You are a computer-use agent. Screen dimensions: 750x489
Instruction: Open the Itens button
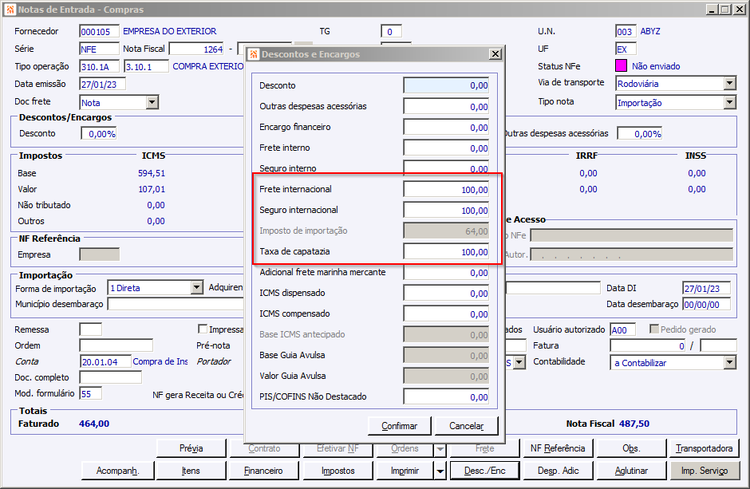point(191,471)
